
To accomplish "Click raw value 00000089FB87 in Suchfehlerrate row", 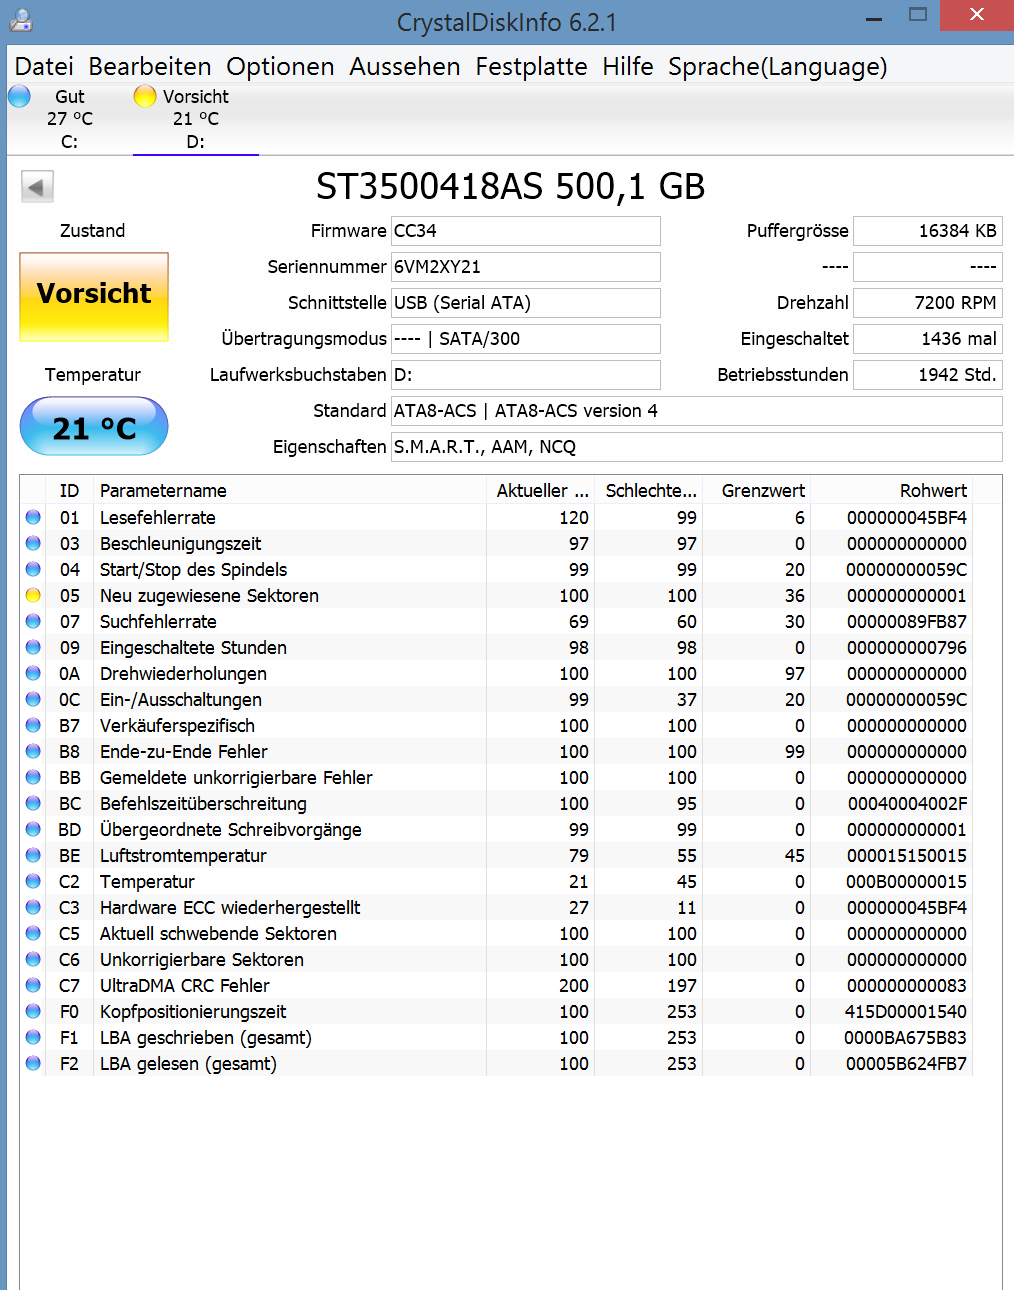I will (x=907, y=621).
